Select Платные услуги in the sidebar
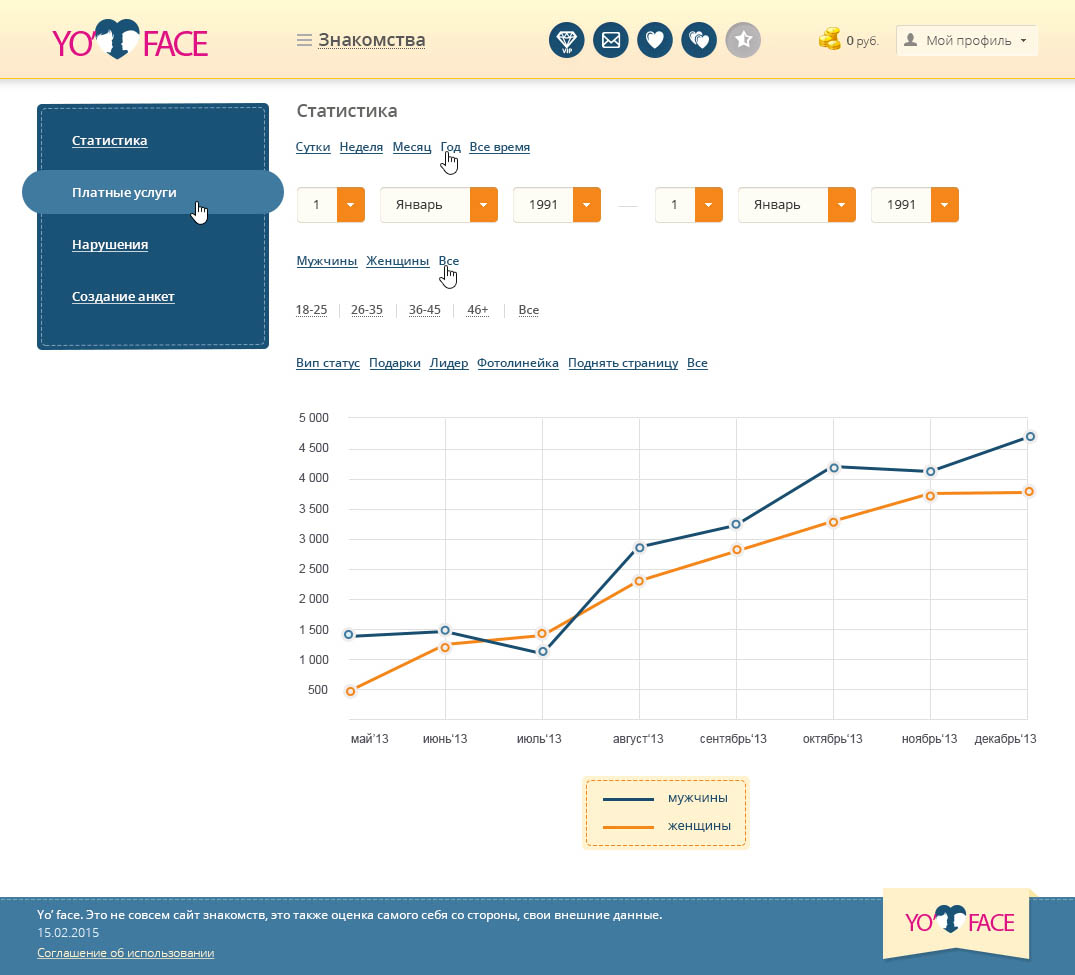 153,193
